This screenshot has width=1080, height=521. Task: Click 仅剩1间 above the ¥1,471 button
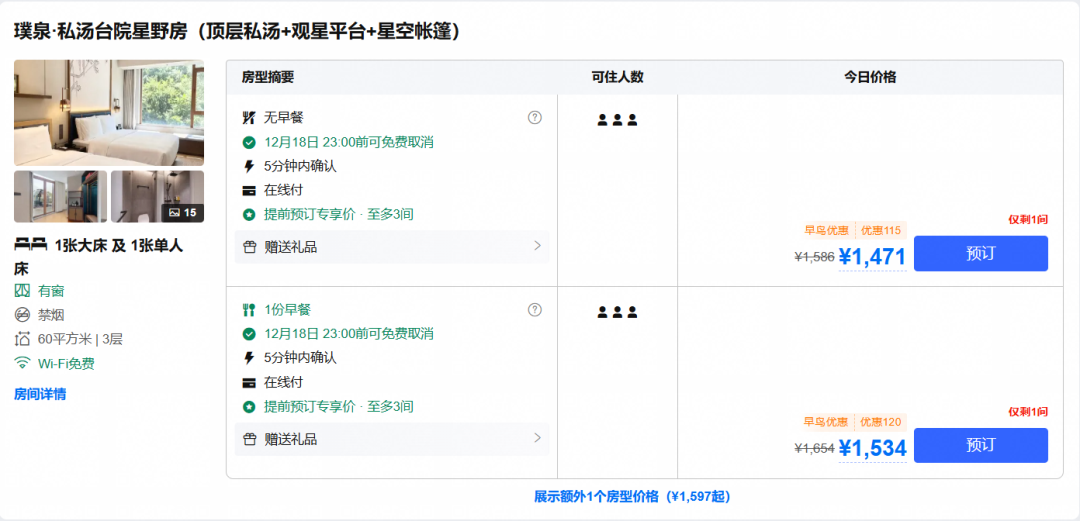point(1028,220)
